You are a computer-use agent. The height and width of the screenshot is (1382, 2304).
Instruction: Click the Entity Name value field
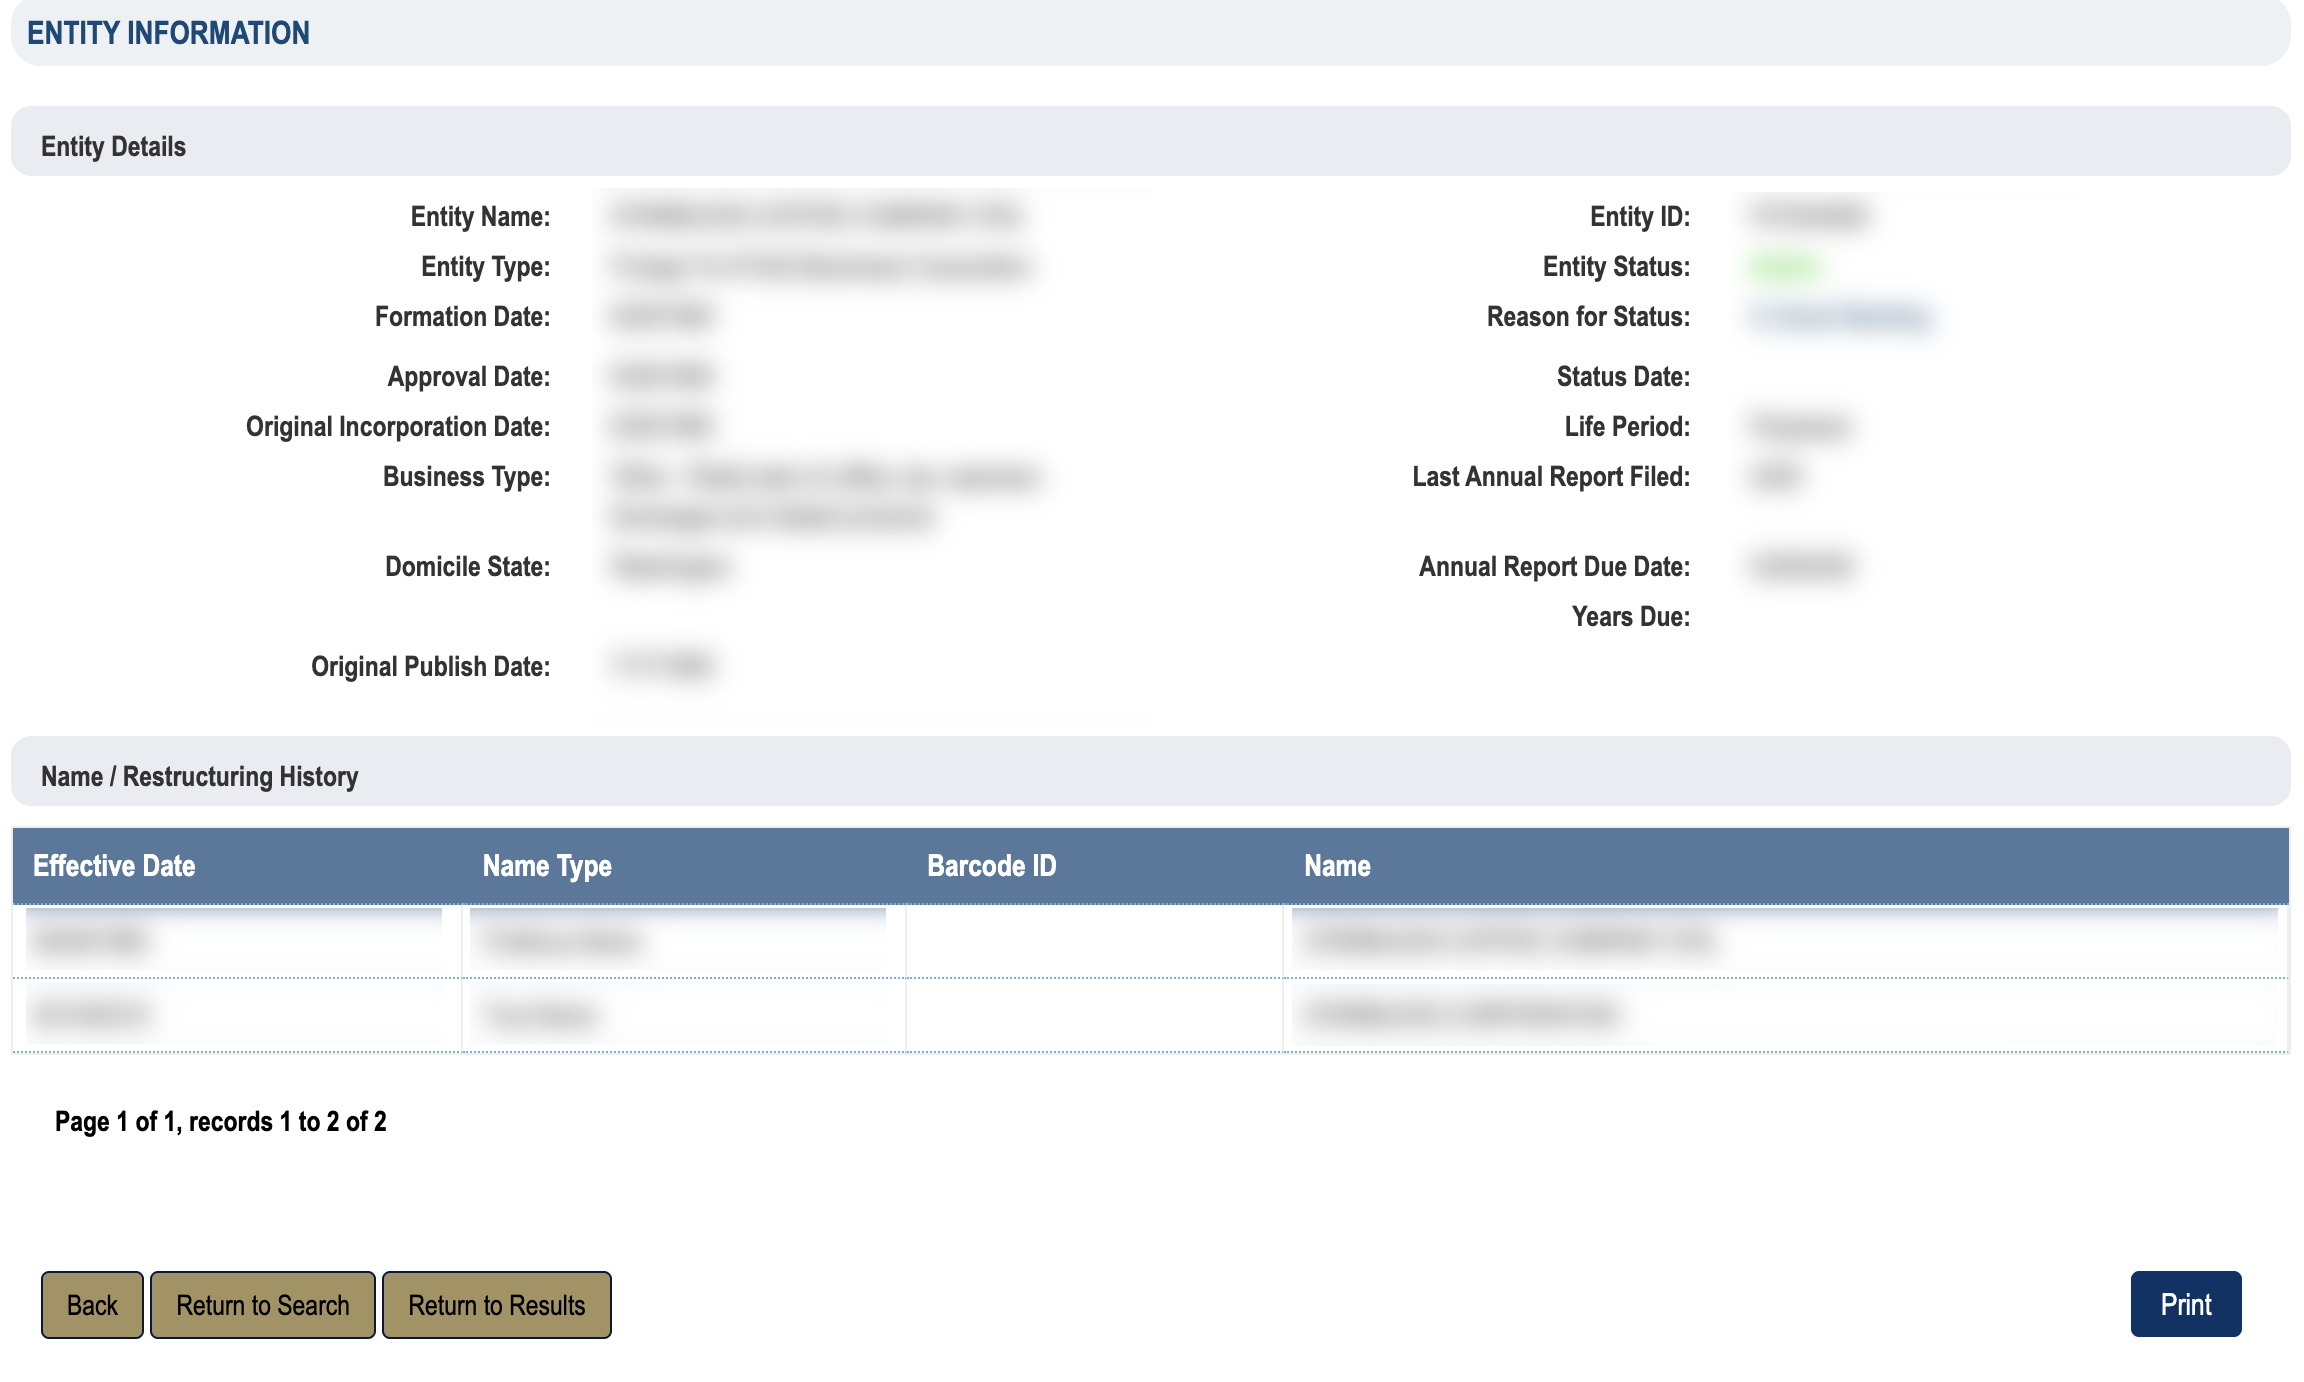click(x=817, y=216)
